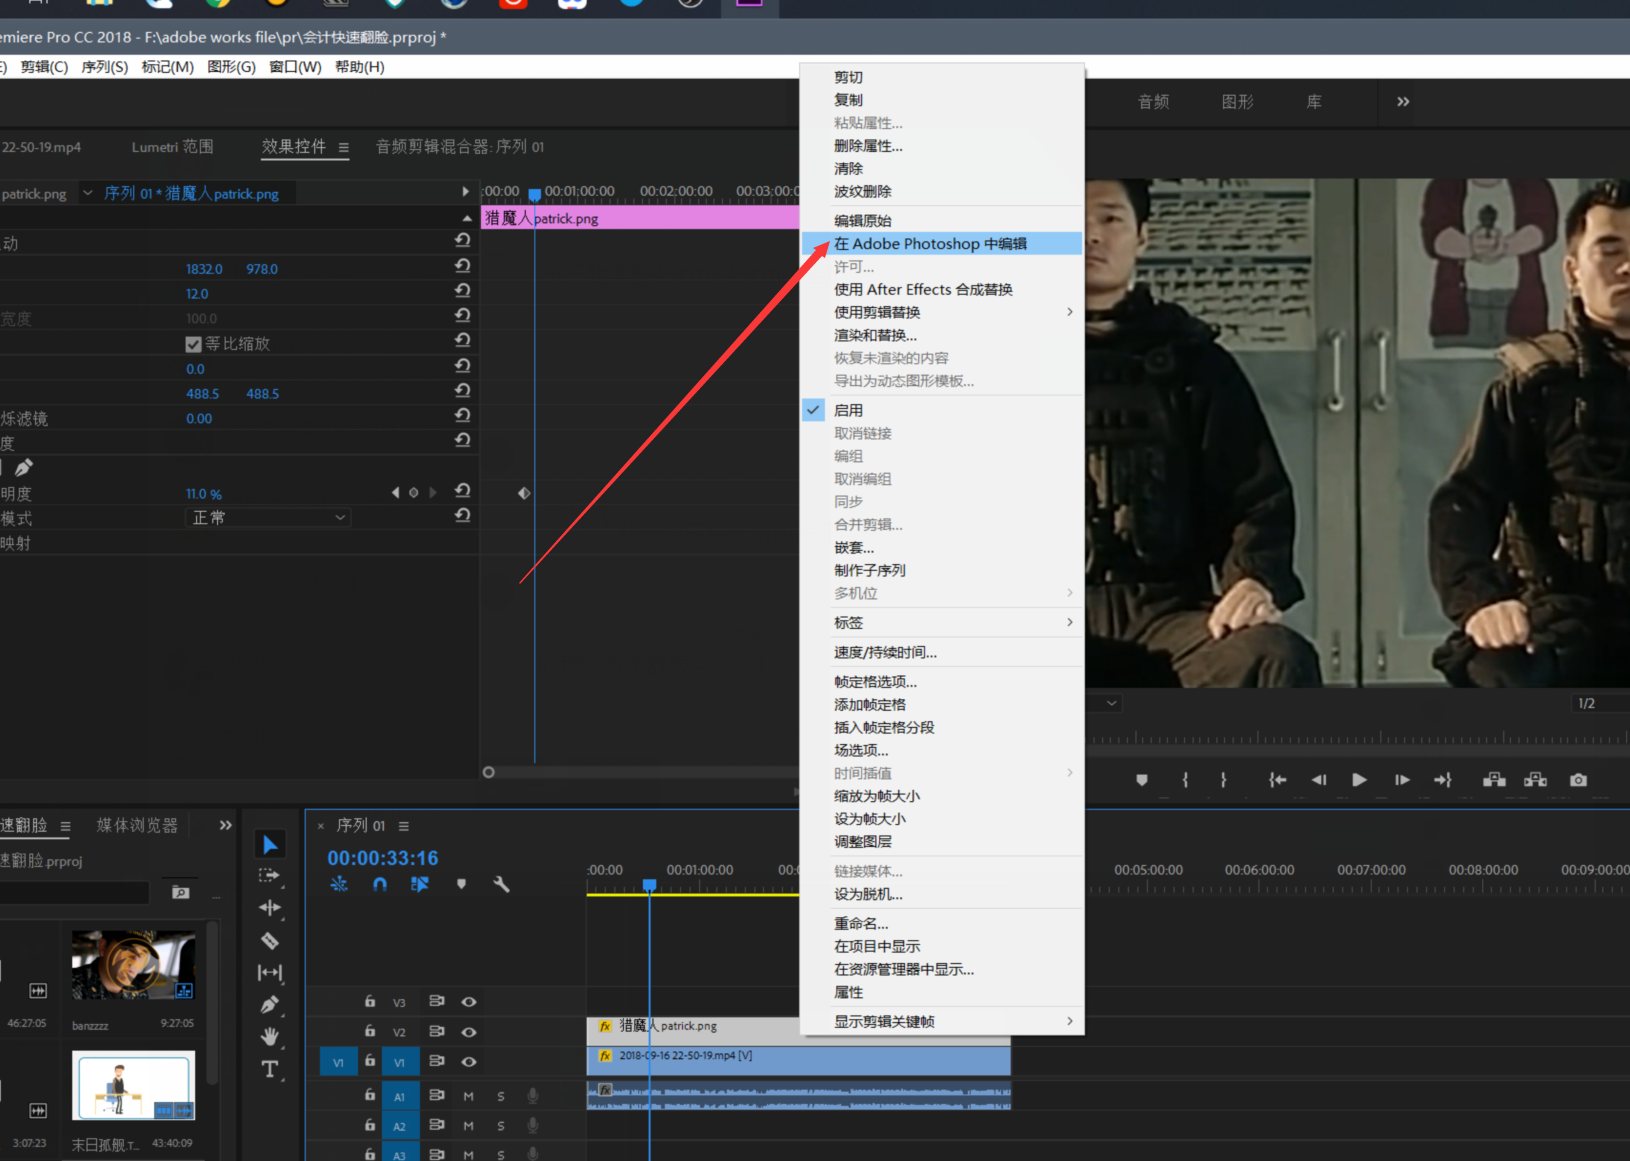
Task: Expand 显示剪辑关键帧 submenu
Action: [x=941, y=1021]
